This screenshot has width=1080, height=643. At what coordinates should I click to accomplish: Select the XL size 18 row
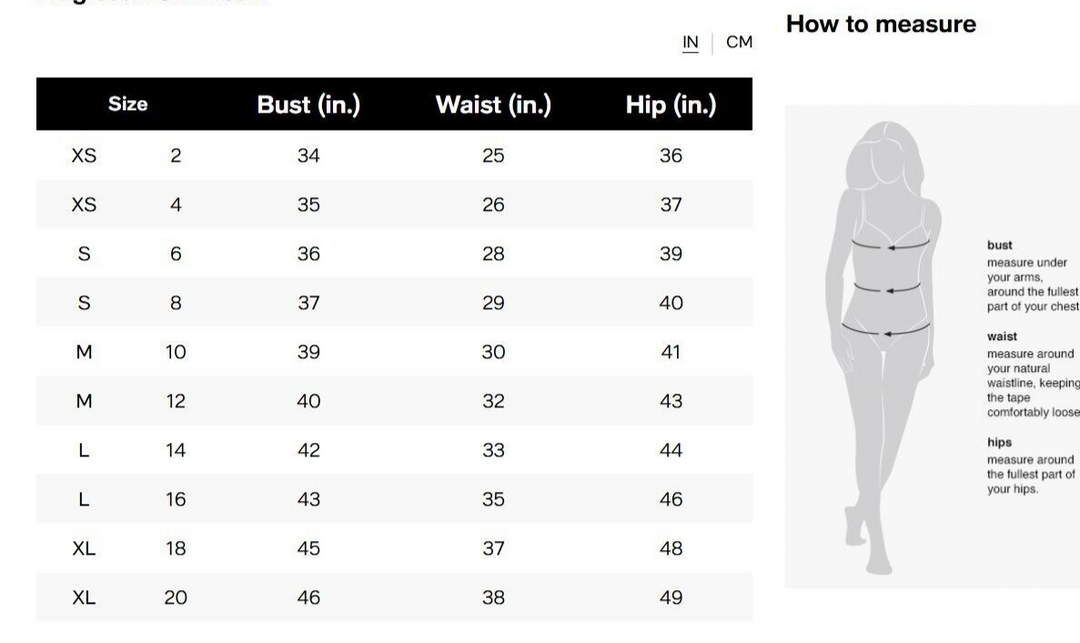pyautogui.click(x=394, y=548)
